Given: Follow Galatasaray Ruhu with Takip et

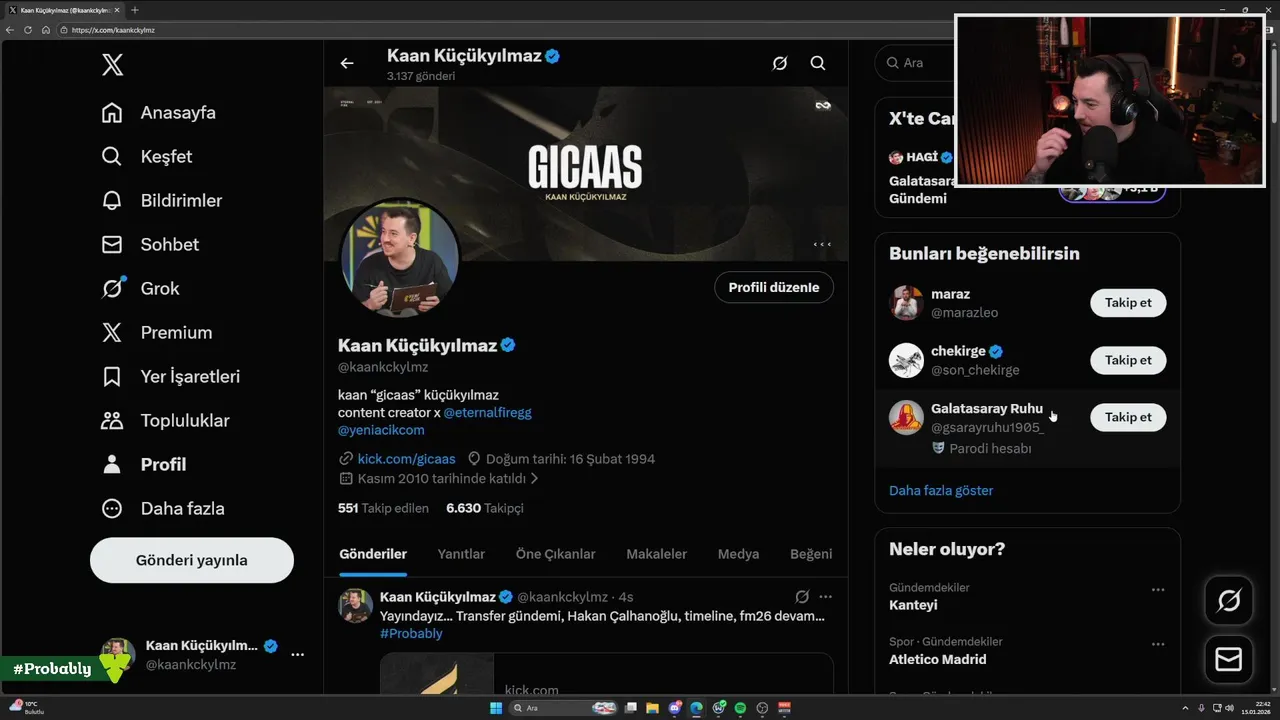Looking at the screenshot, I should (x=1128, y=417).
